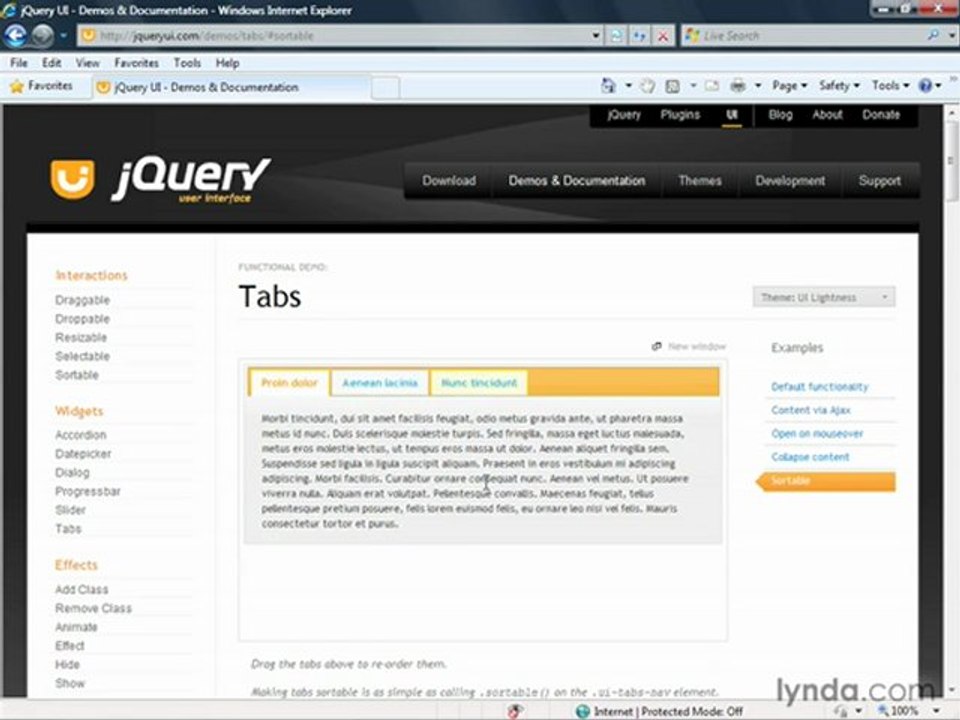Open the Live Search provider dropdown arrow
This screenshot has height=720, width=960.
(952, 36)
